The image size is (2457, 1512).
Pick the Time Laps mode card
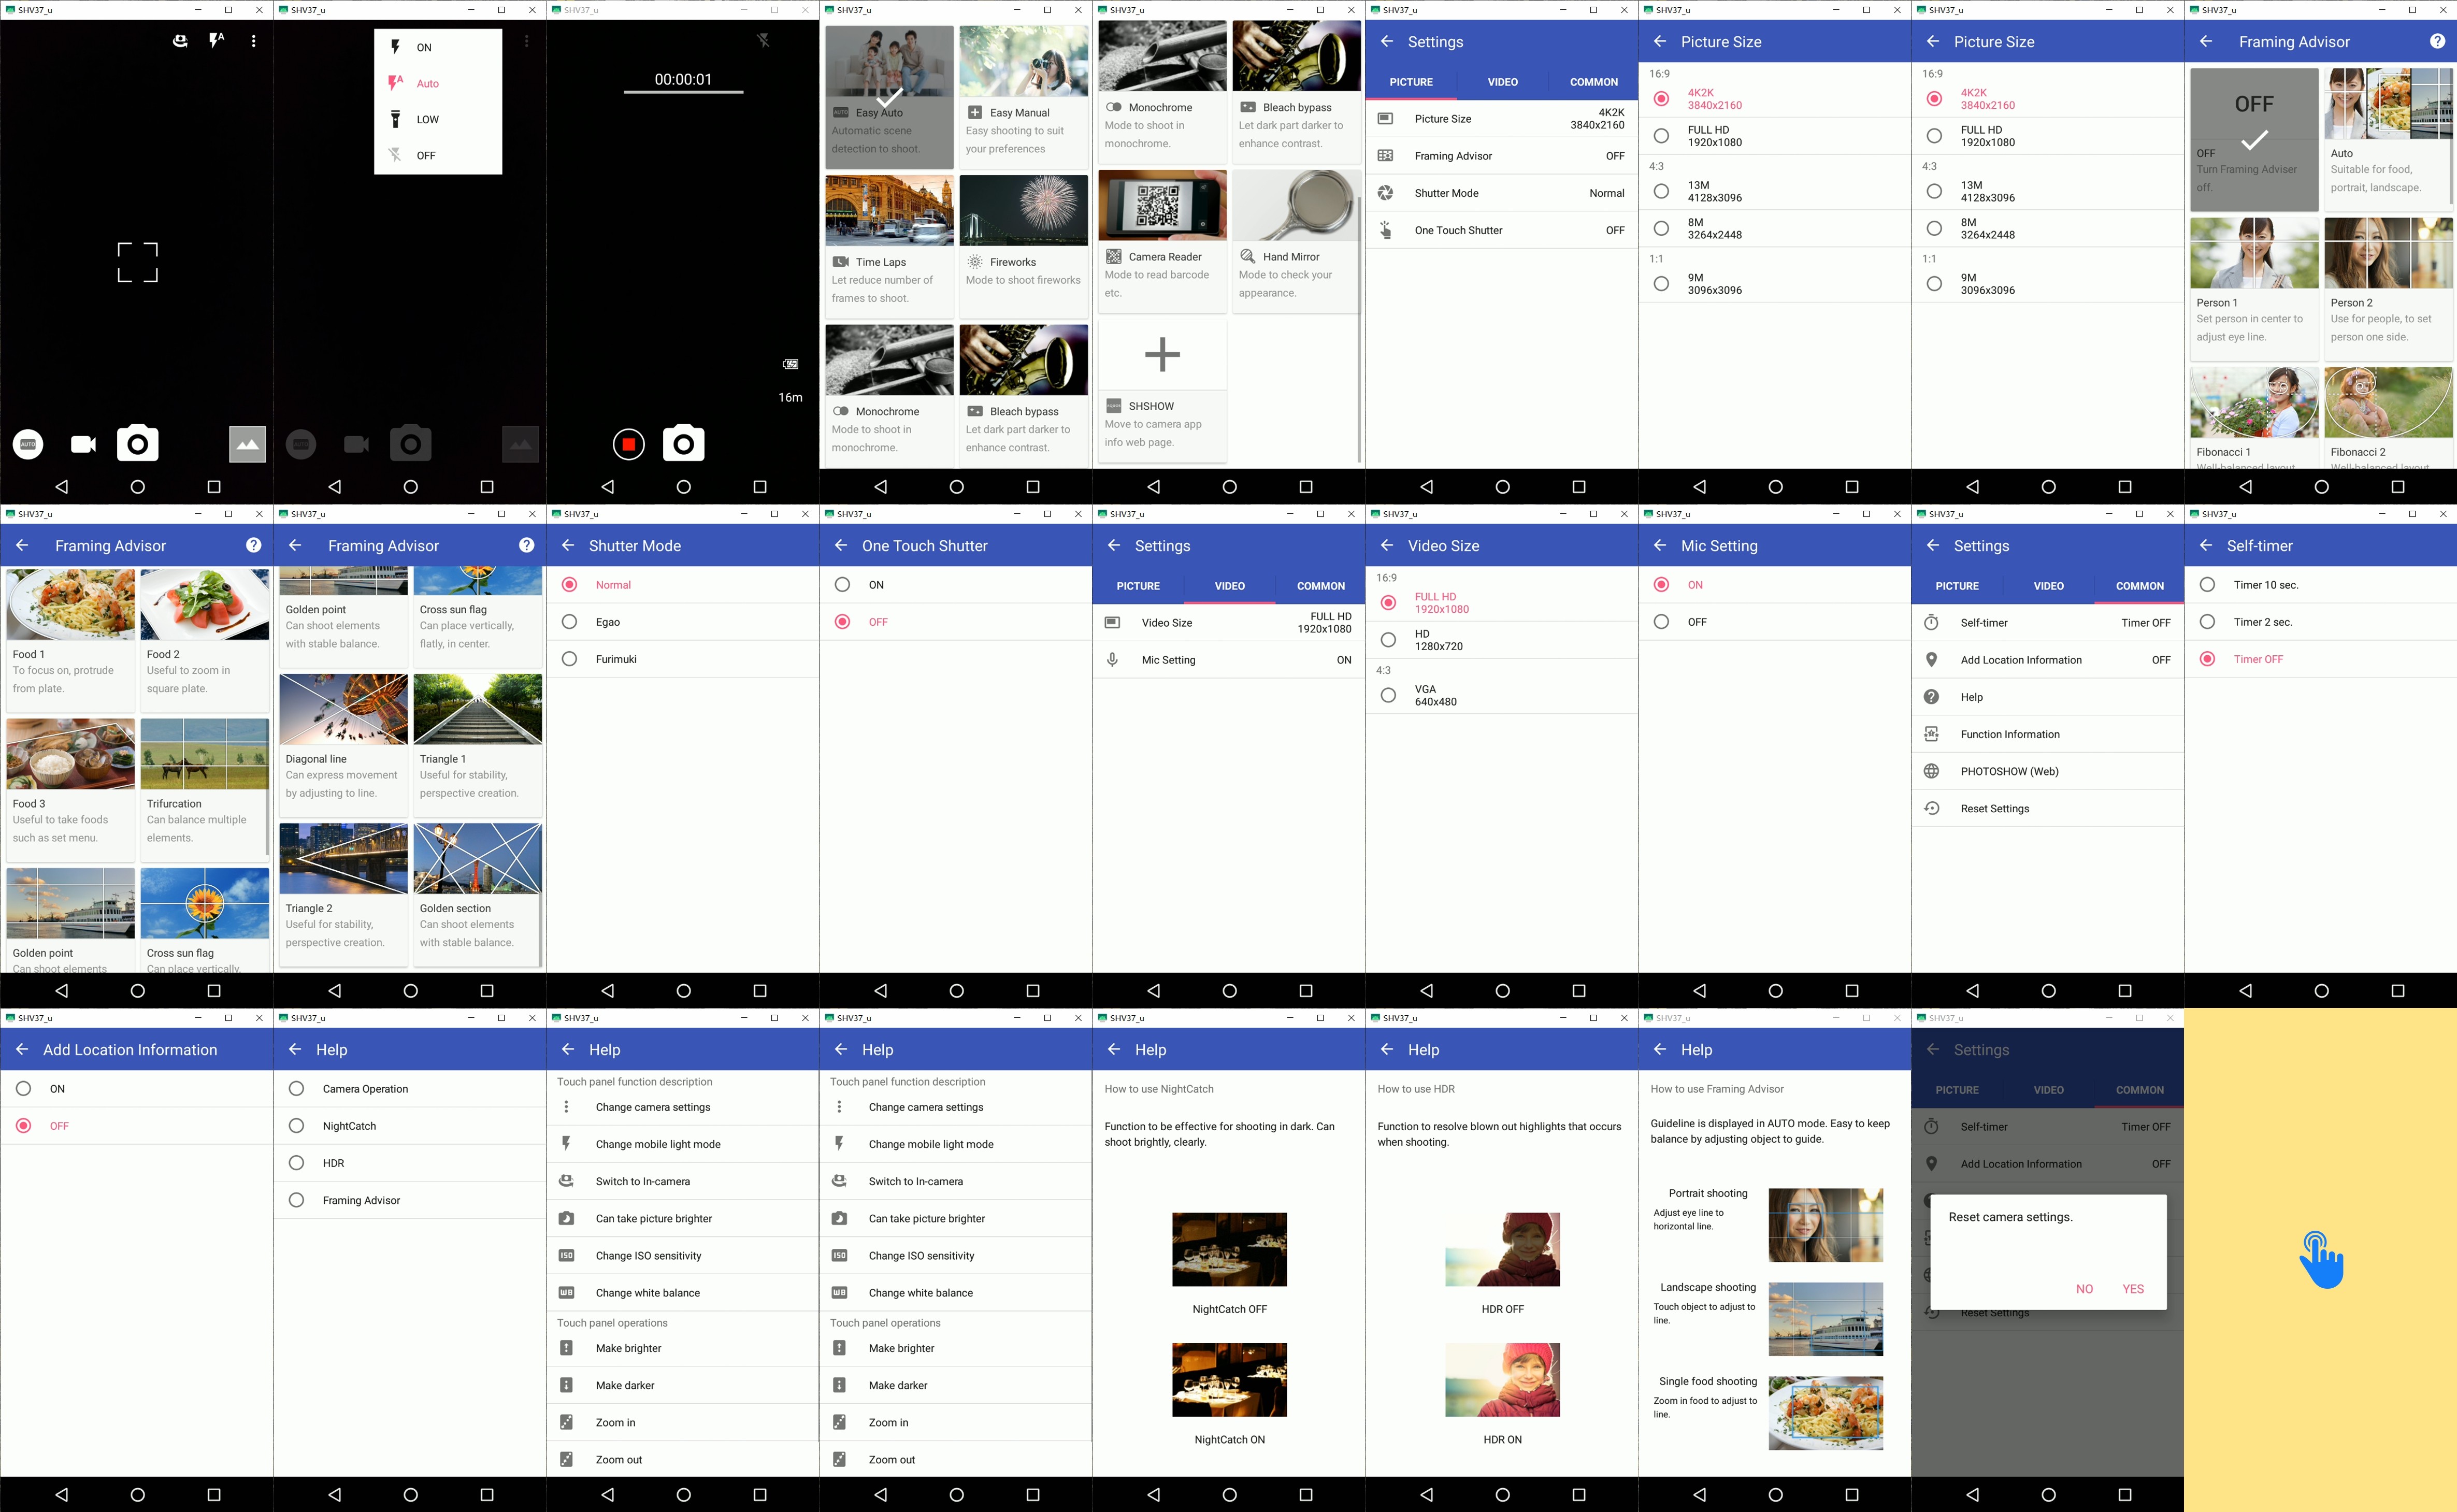pos(889,246)
